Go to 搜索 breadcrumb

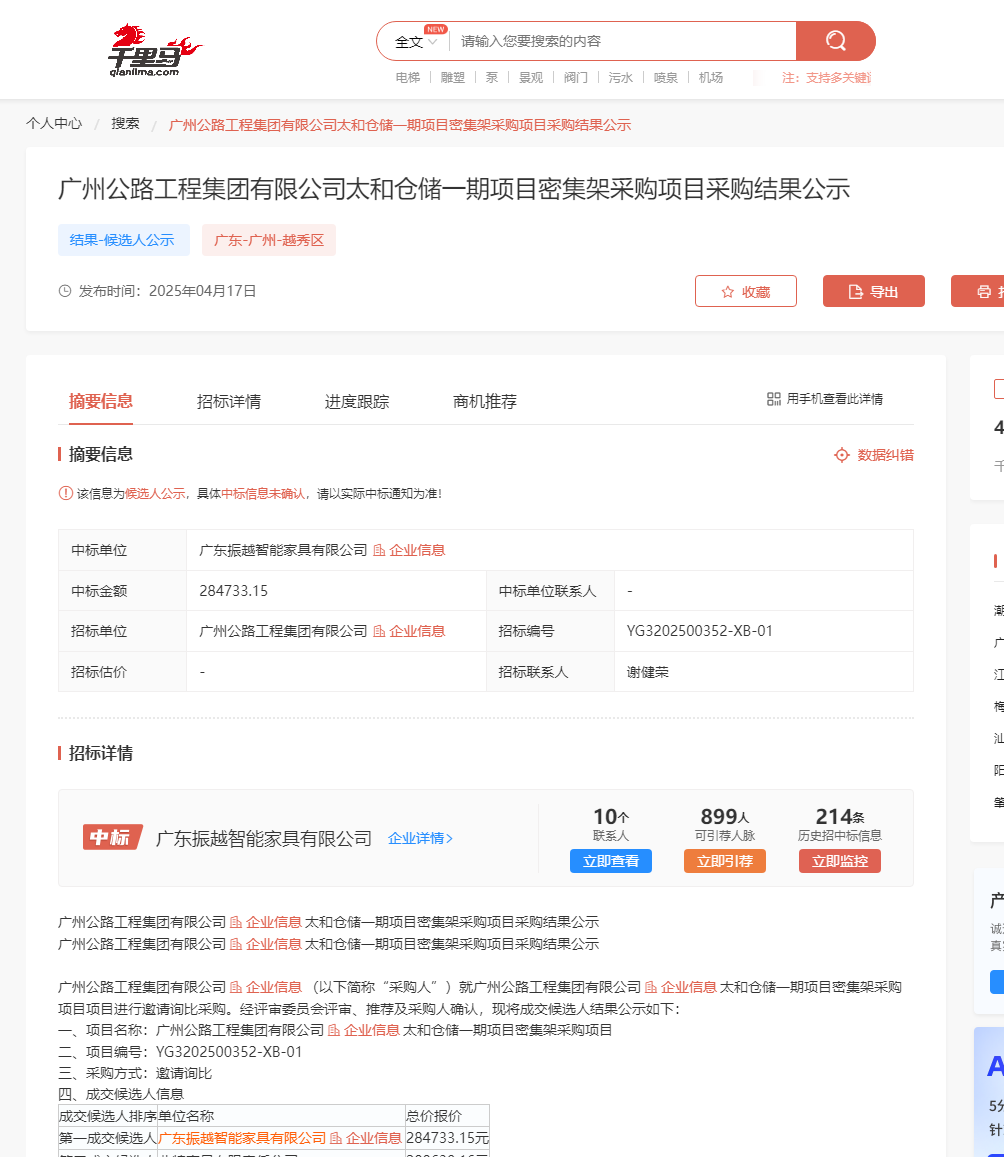[125, 123]
